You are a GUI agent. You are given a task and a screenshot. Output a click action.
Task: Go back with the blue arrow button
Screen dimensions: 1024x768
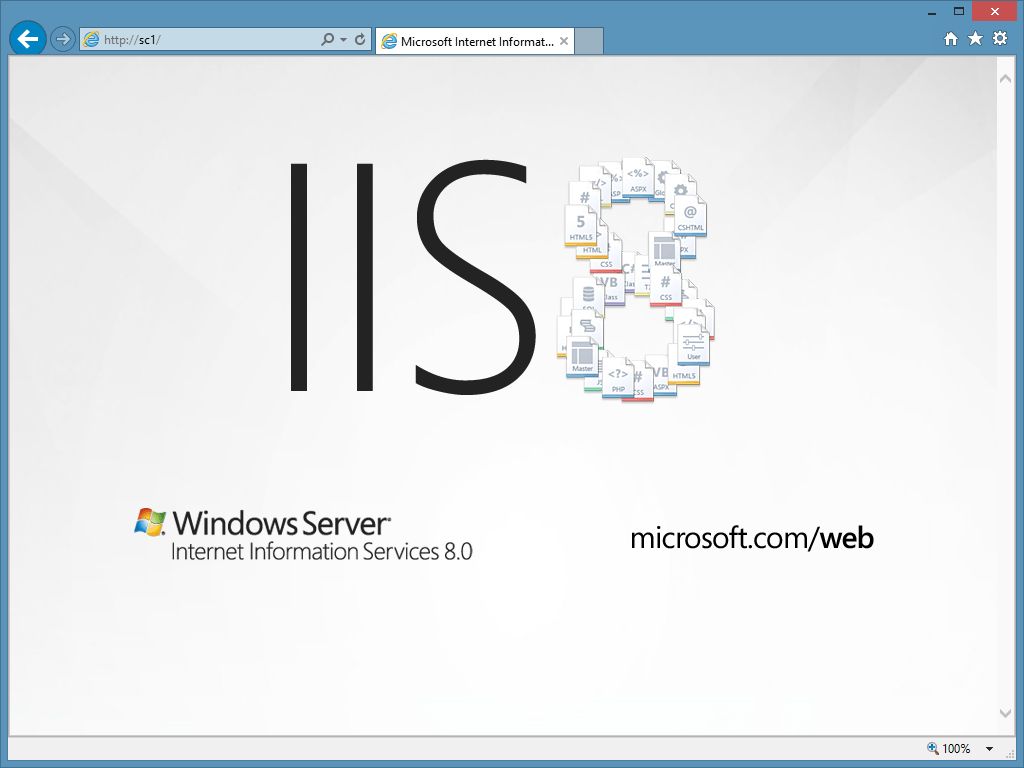tap(28, 39)
